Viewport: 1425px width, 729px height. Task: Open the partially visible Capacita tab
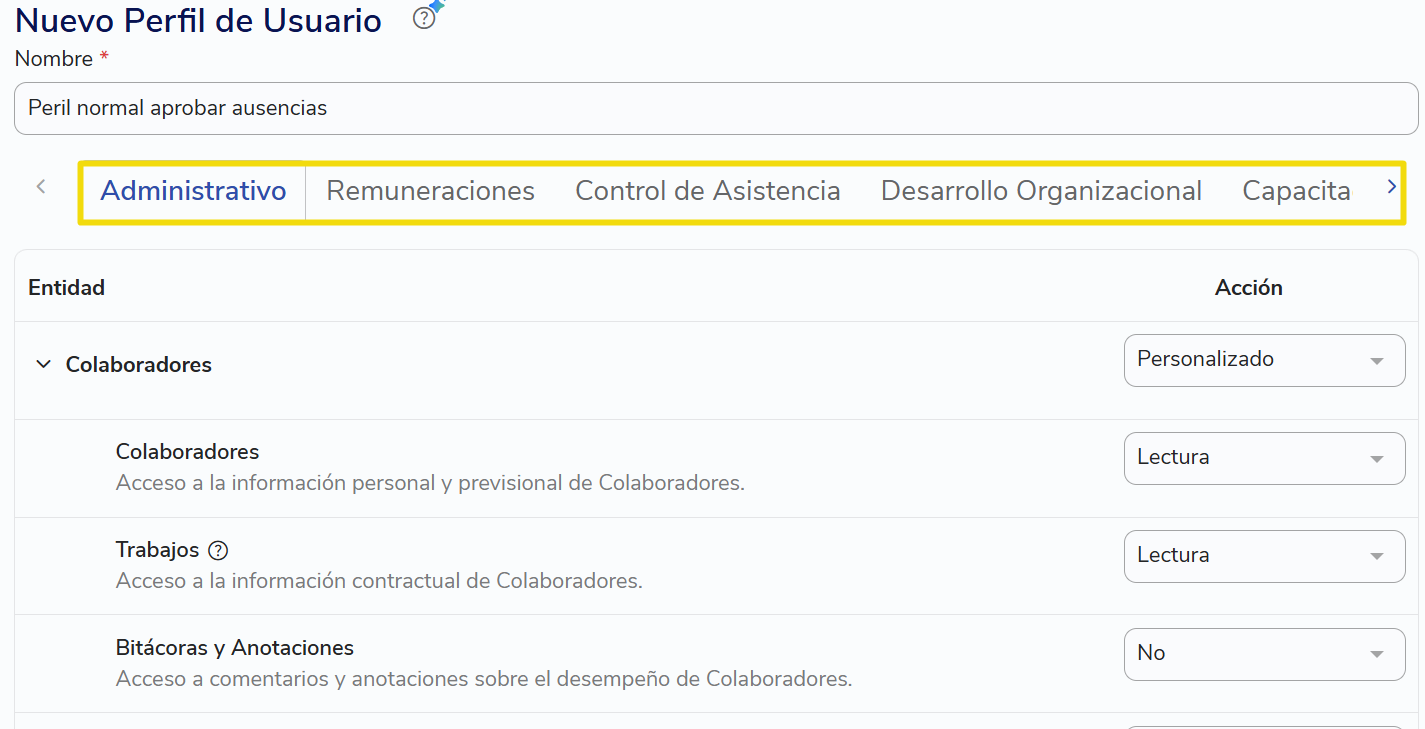[x=1296, y=191]
